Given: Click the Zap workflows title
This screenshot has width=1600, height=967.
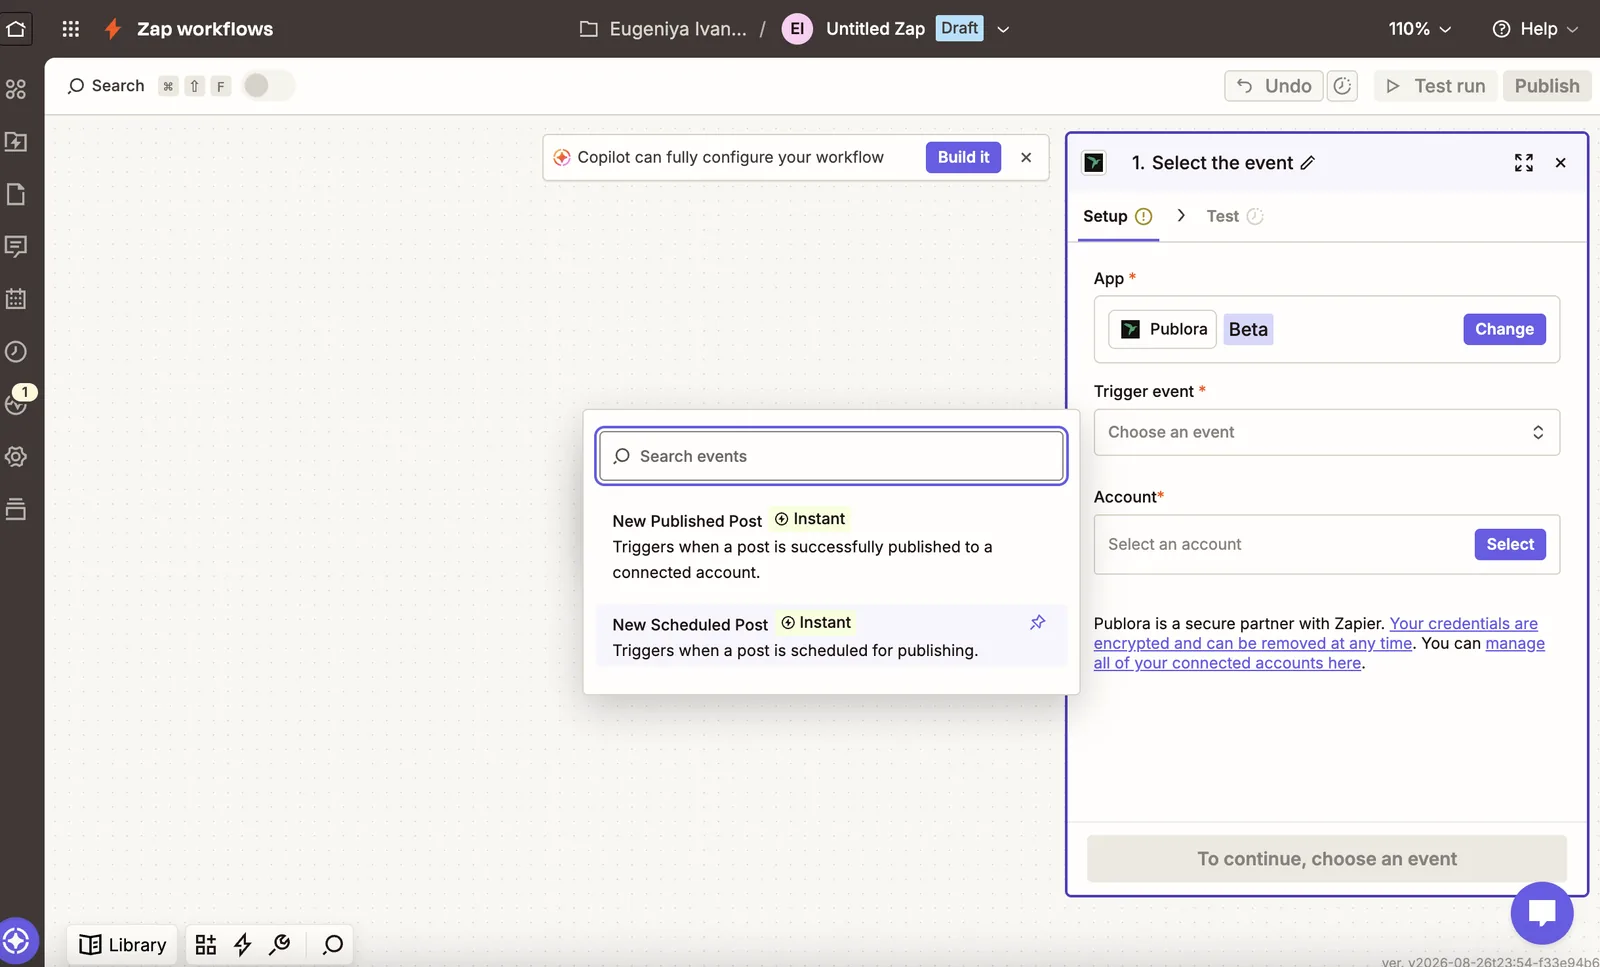Looking at the screenshot, I should pos(205,29).
